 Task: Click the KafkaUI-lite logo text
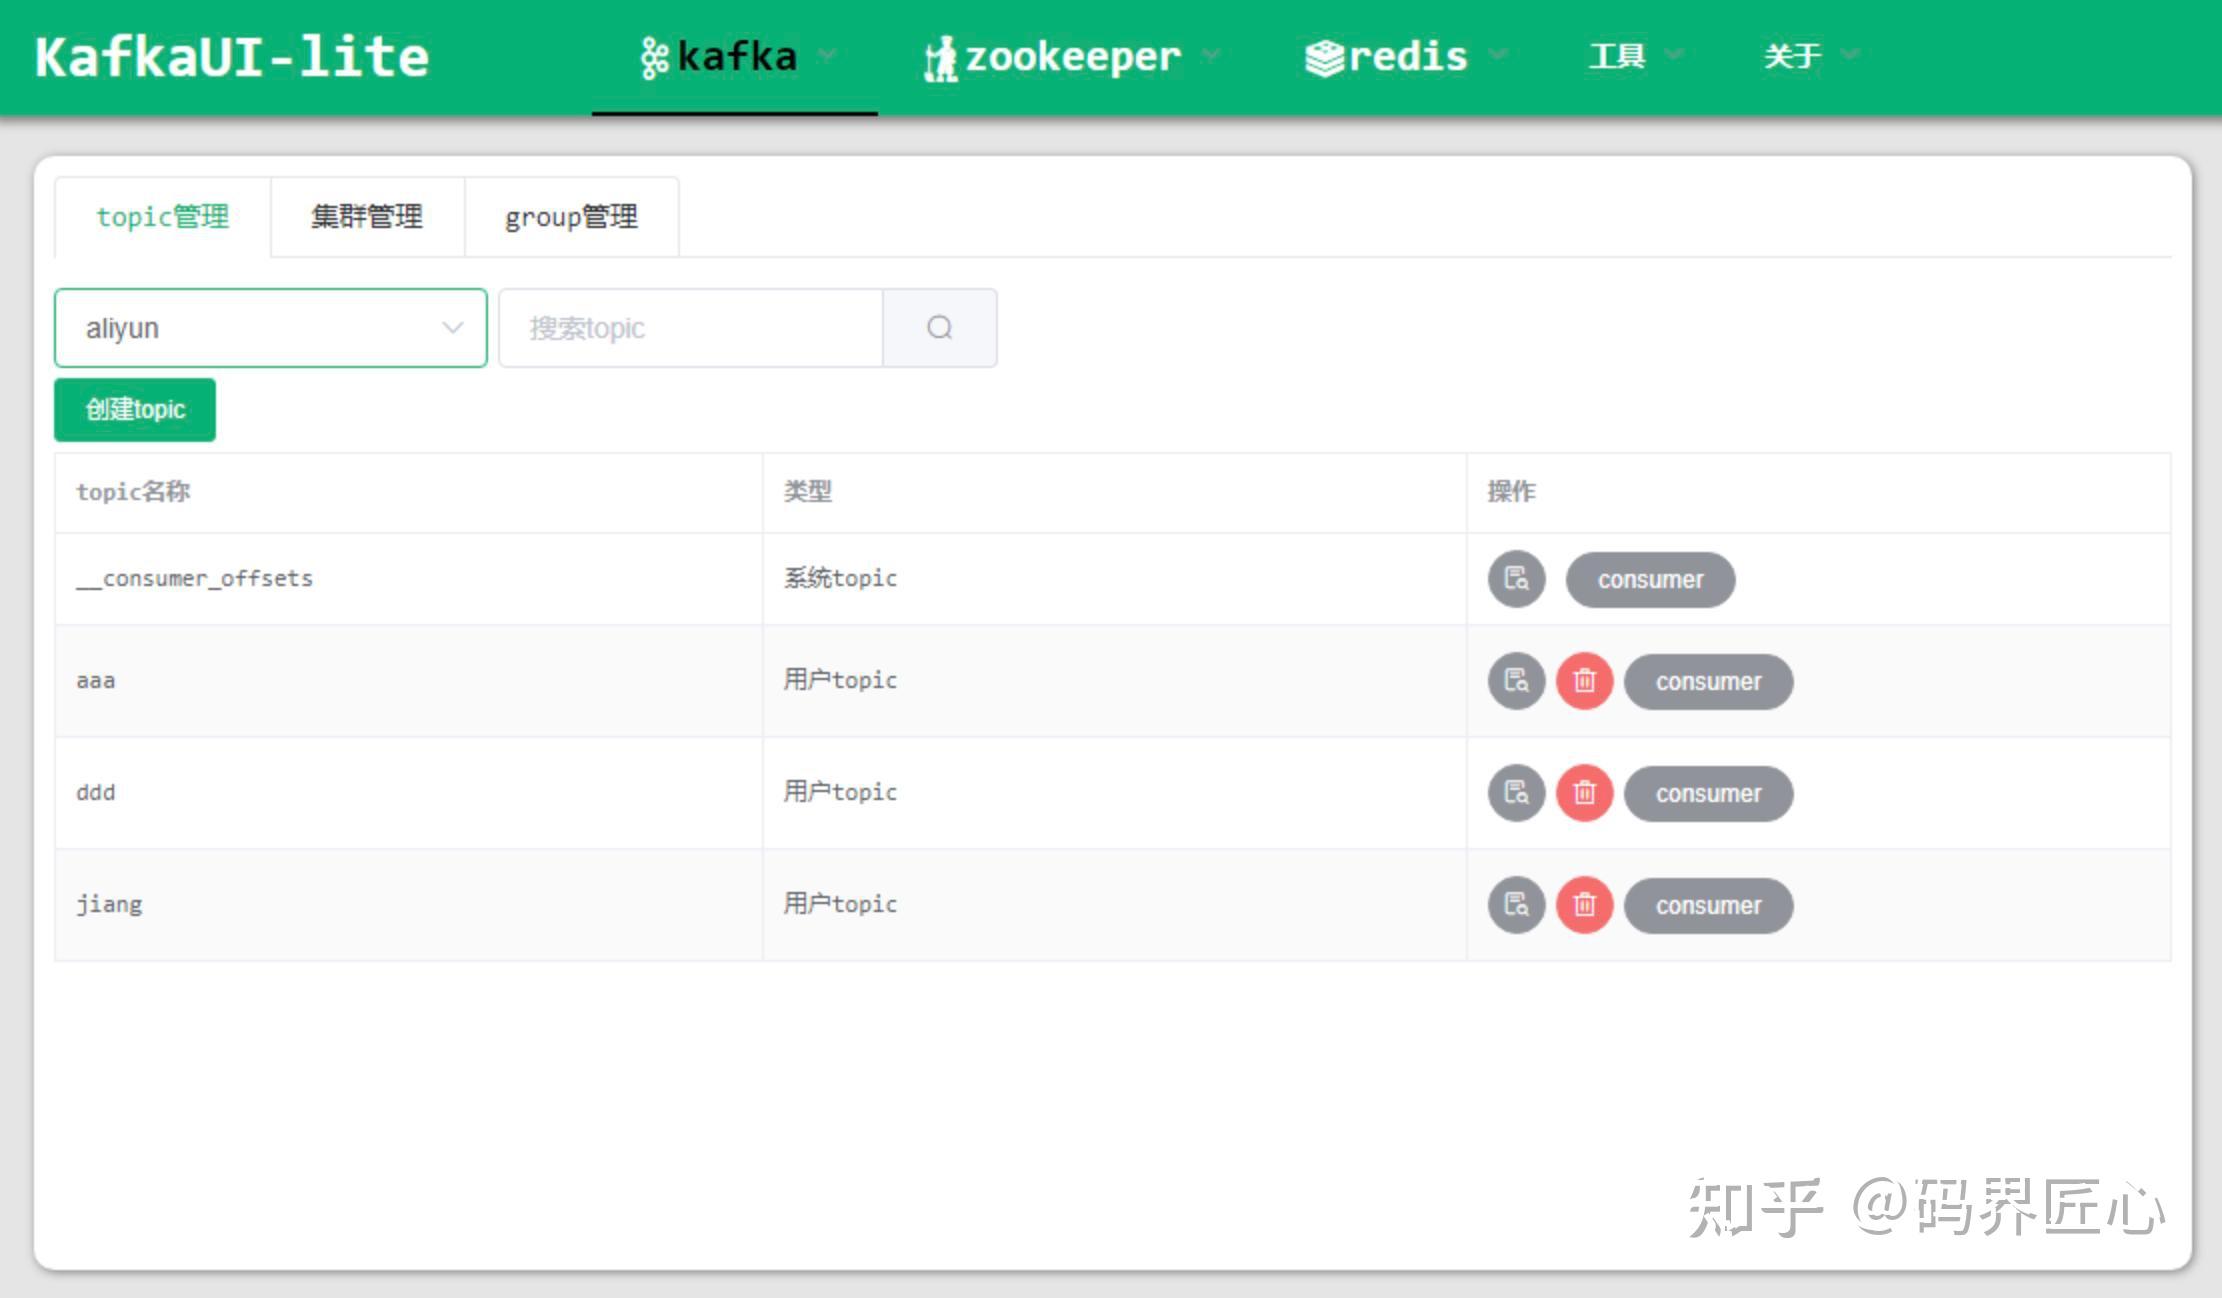pyautogui.click(x=230, y=57)
